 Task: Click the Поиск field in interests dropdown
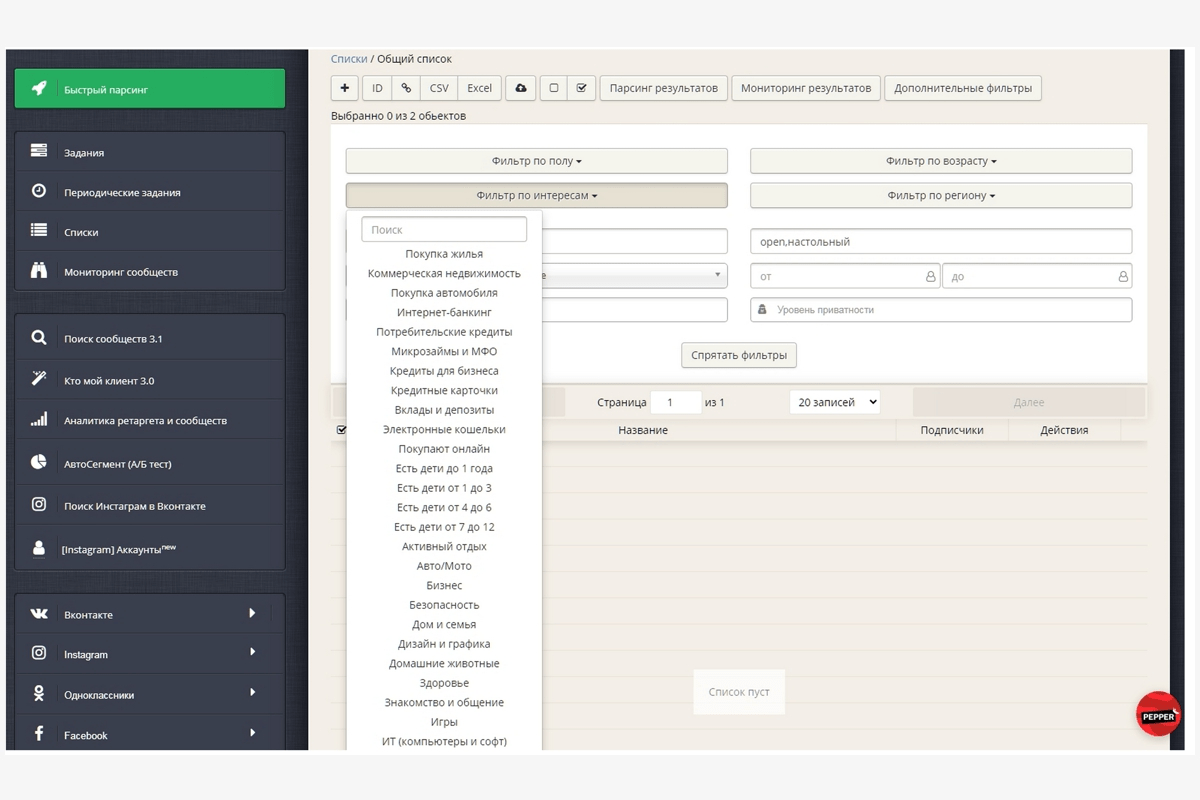444,230
